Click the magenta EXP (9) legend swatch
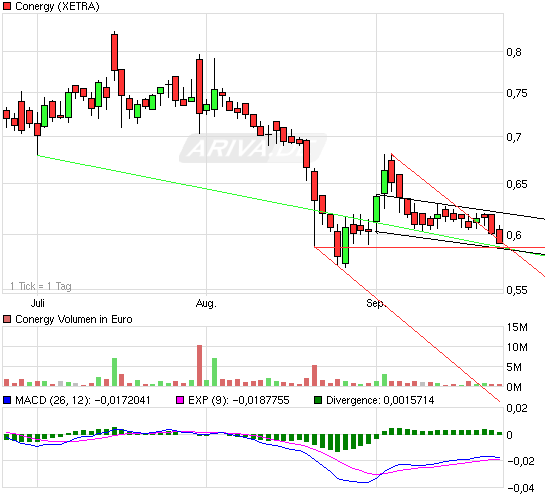The height and width of the screenshot is (496, 545). 180,400
